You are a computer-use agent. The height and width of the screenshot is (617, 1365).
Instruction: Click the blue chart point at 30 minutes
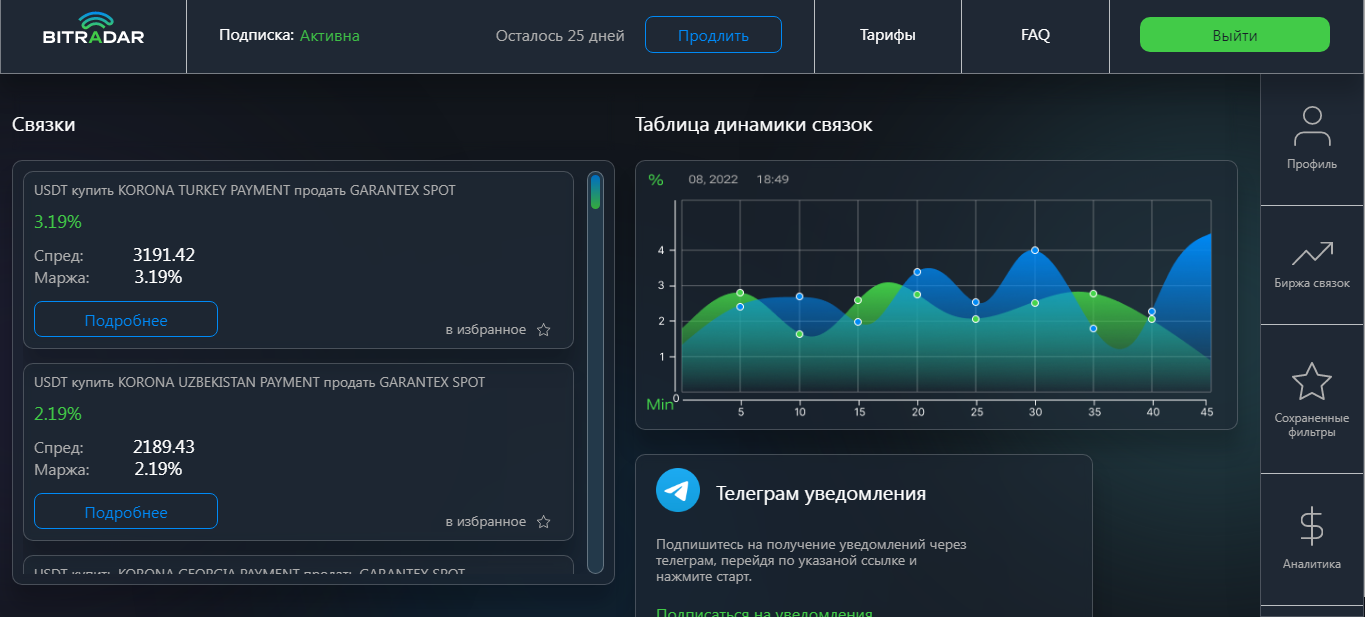[1035, 250]
